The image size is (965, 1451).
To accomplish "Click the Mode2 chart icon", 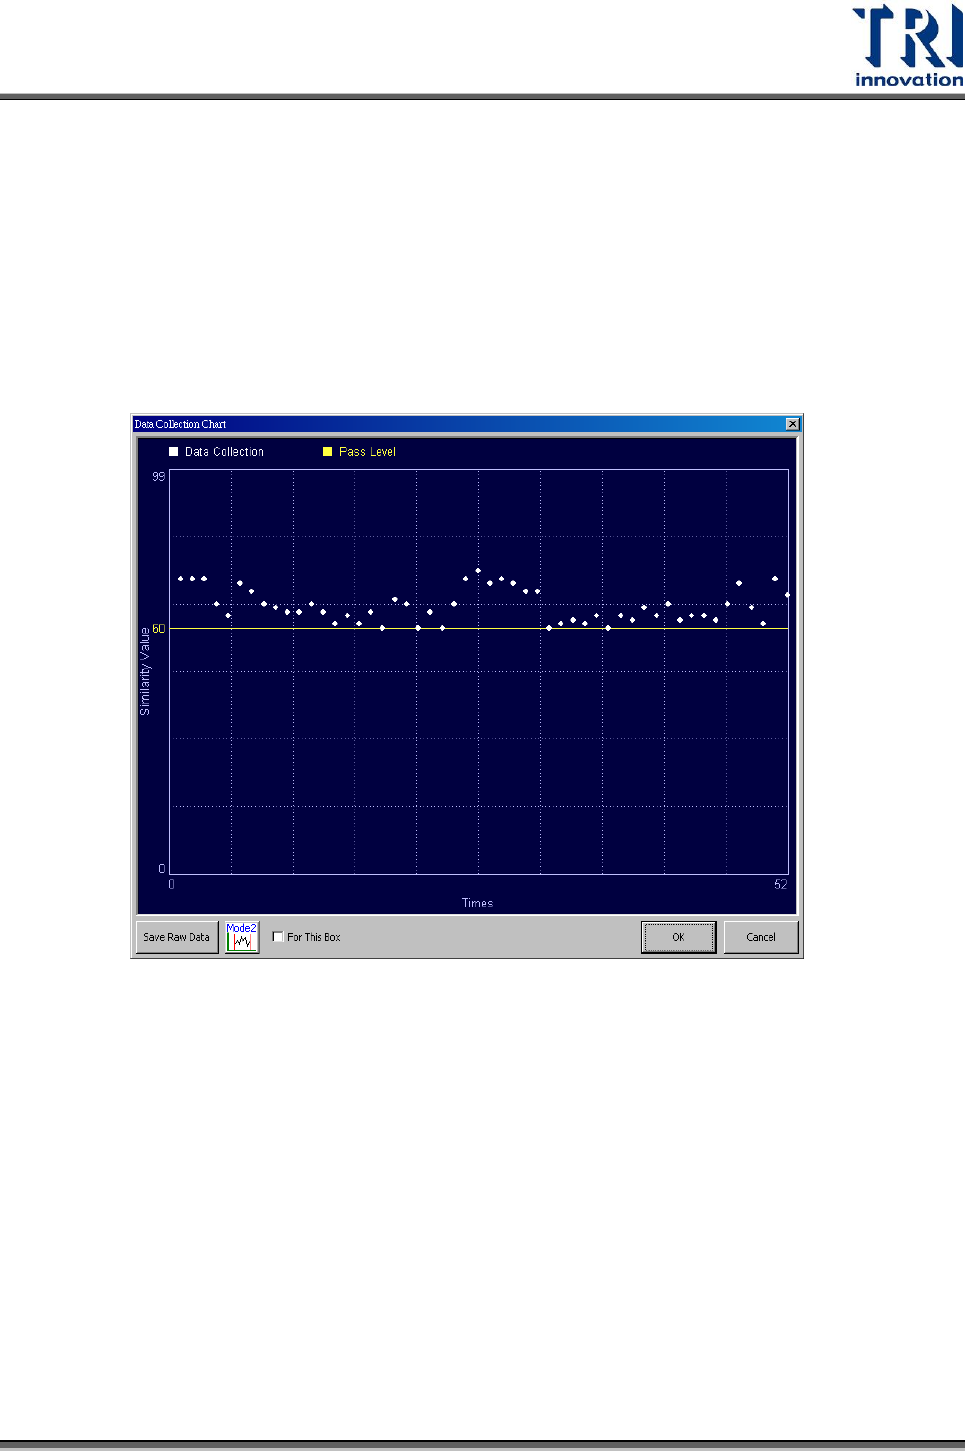I will (242, 937).
